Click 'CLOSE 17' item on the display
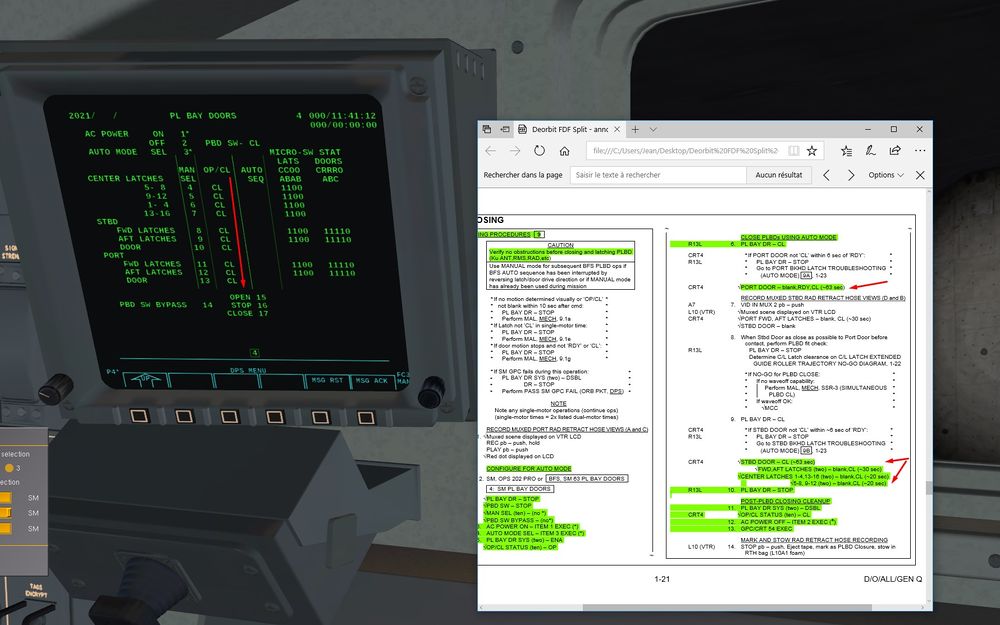 point(247,314)
